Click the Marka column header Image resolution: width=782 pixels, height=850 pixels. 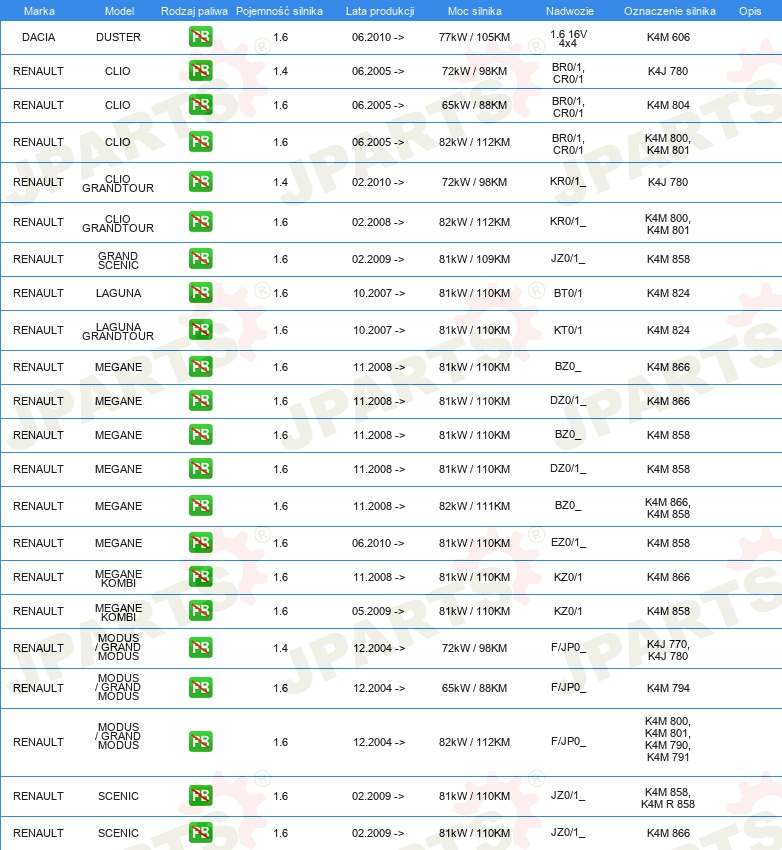tap(39, 11)
